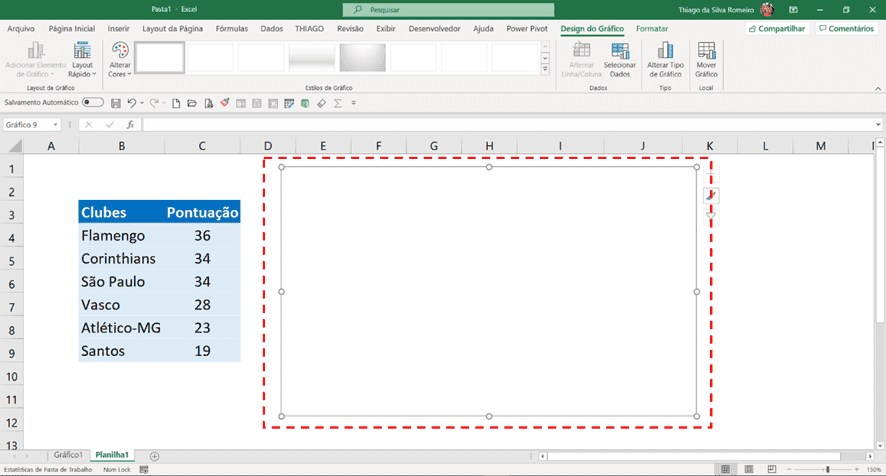This screenshot has height=476, width=886.
Task: Open the Alterar Cores palette
Action: tap(120, 59)
